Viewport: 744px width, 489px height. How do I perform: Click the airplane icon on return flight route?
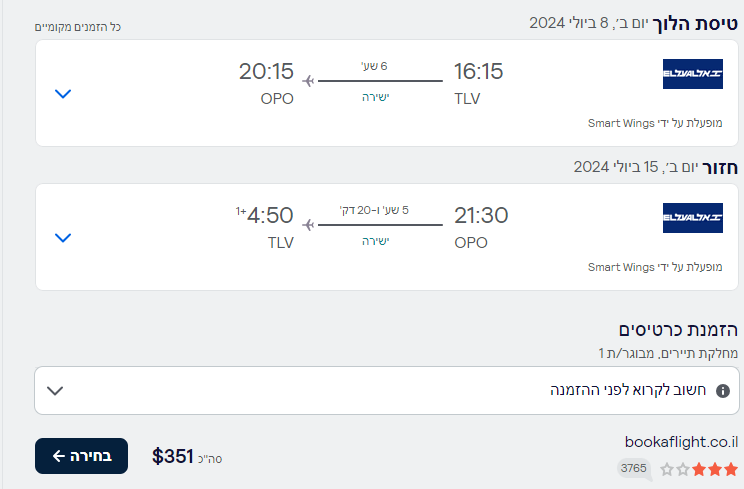(310, 225)
